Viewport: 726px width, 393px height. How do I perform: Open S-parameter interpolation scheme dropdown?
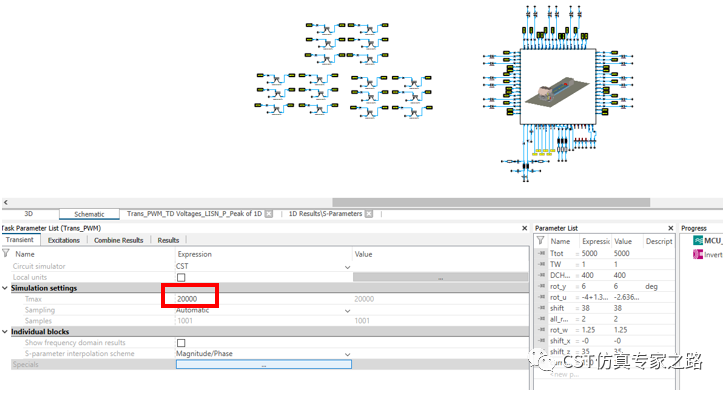[x=347, y=355]
